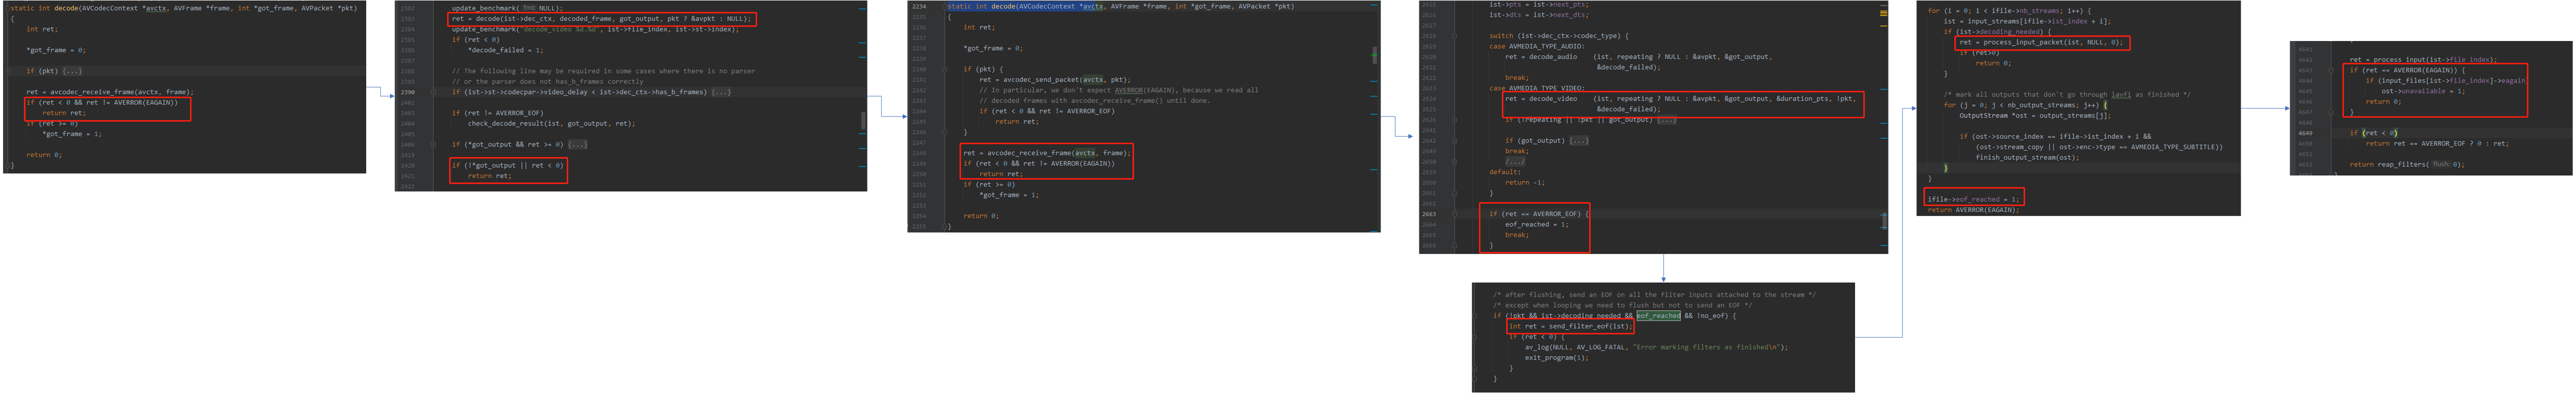
Task: Click line number 2664 in gutter
Action: click(x=1429, y=224)
